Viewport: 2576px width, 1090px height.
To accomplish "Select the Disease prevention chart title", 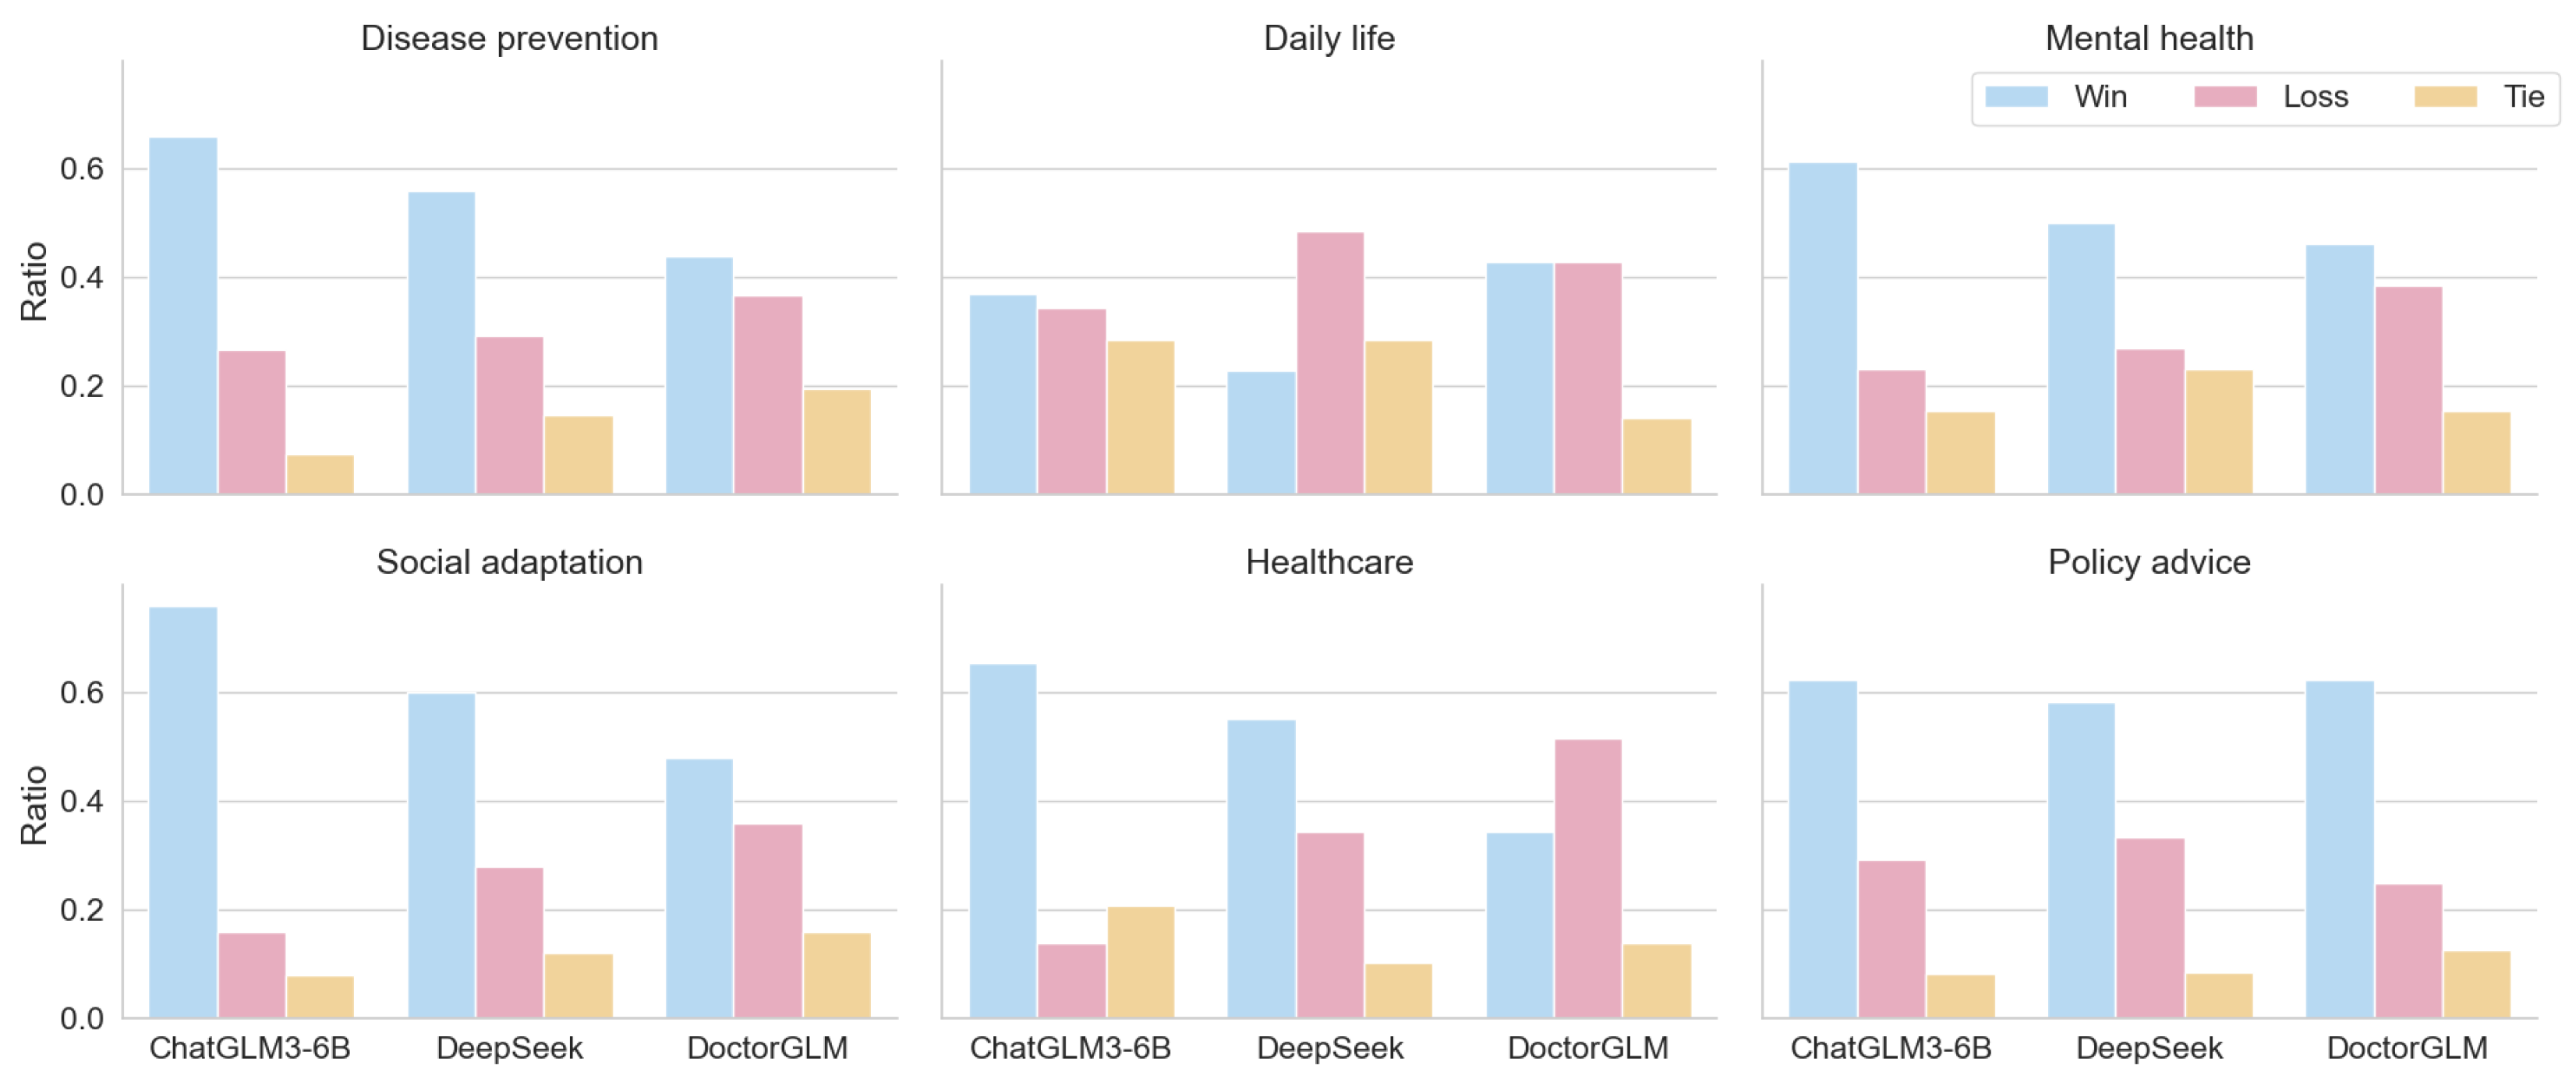I will (x=509, y=38).
